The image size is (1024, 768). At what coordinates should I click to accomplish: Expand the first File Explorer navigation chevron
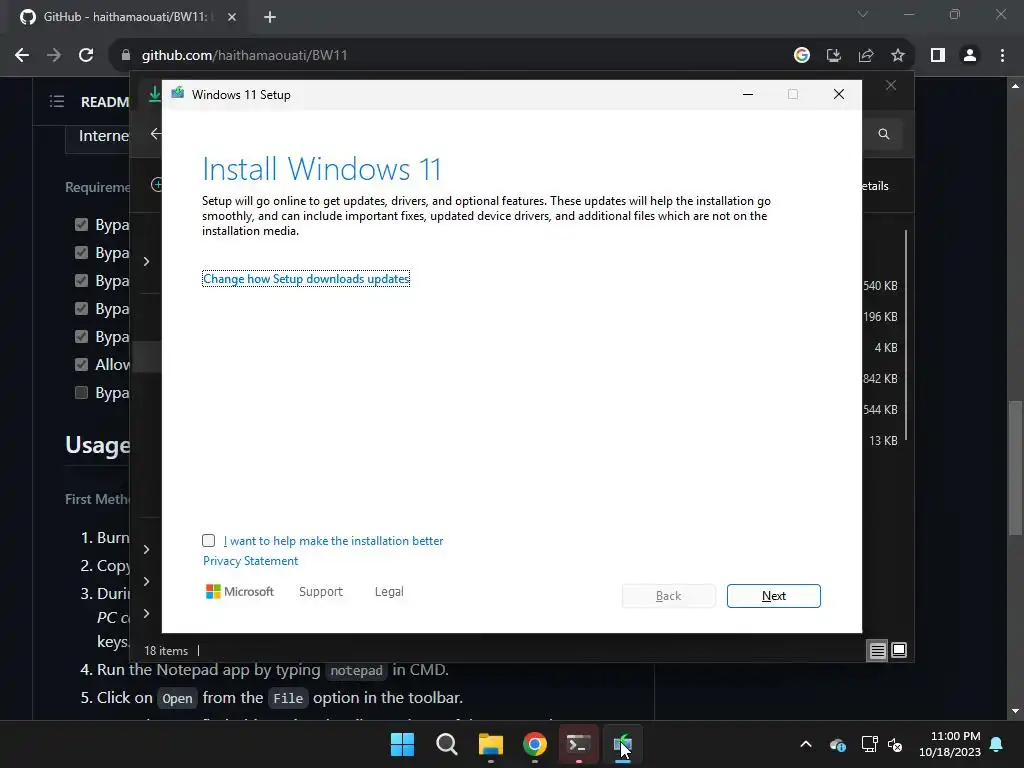point(146,261)
